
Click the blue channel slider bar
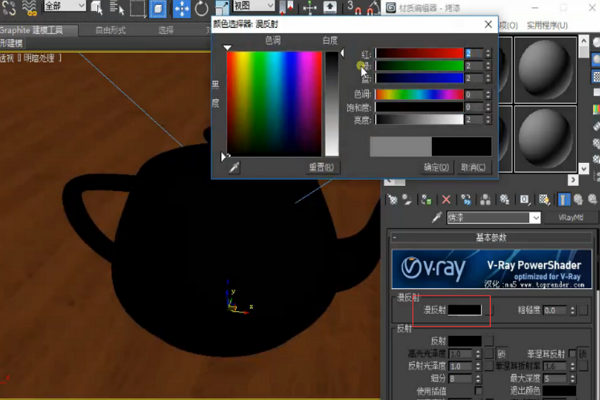(x=419, y=78)
